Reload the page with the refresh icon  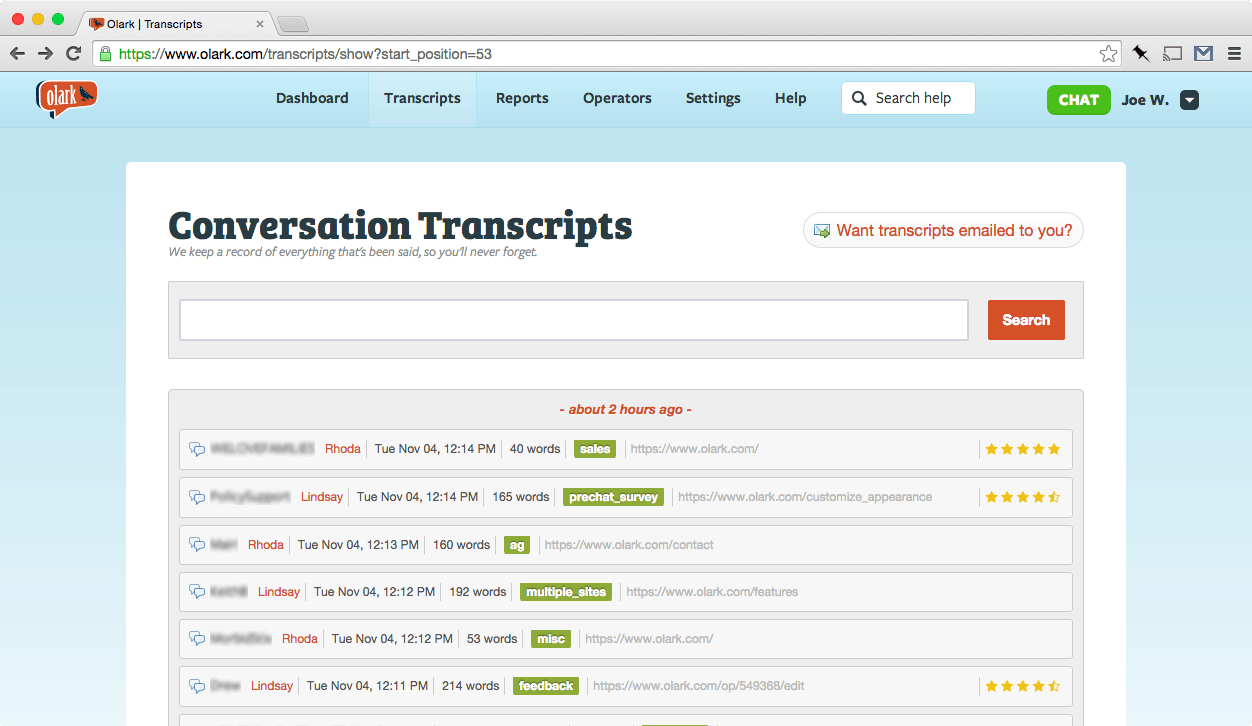73,54
